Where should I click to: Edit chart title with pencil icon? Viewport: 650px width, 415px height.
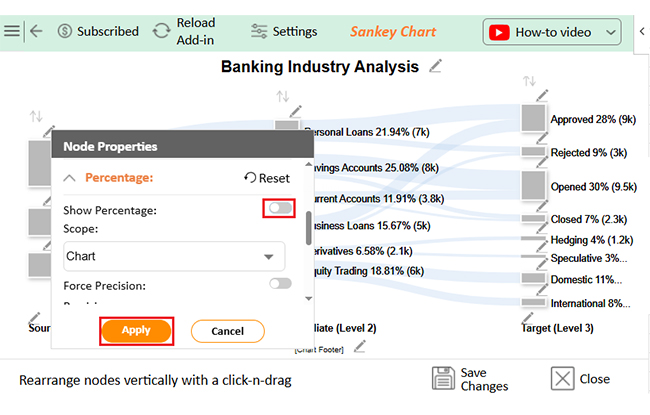pyautogui.click(x=435, y=67)
